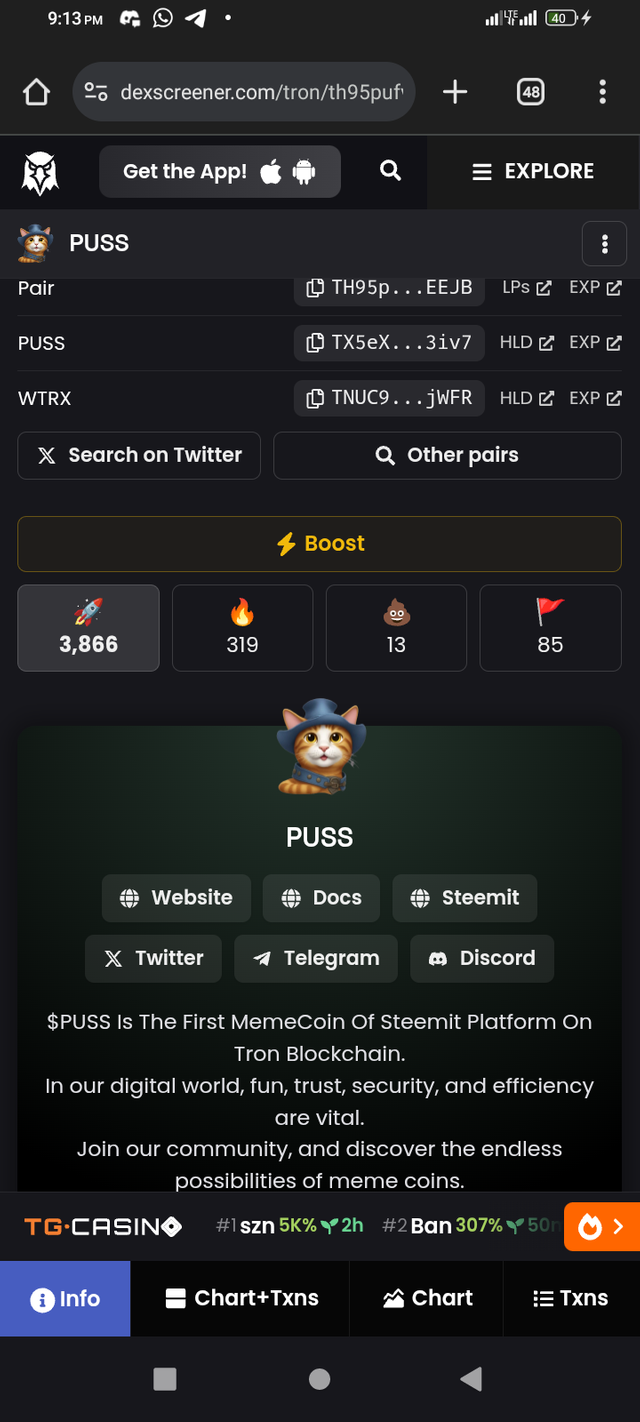640x1422 pixels.
Task: Switch to the Txns tab
Action: 571,1298
